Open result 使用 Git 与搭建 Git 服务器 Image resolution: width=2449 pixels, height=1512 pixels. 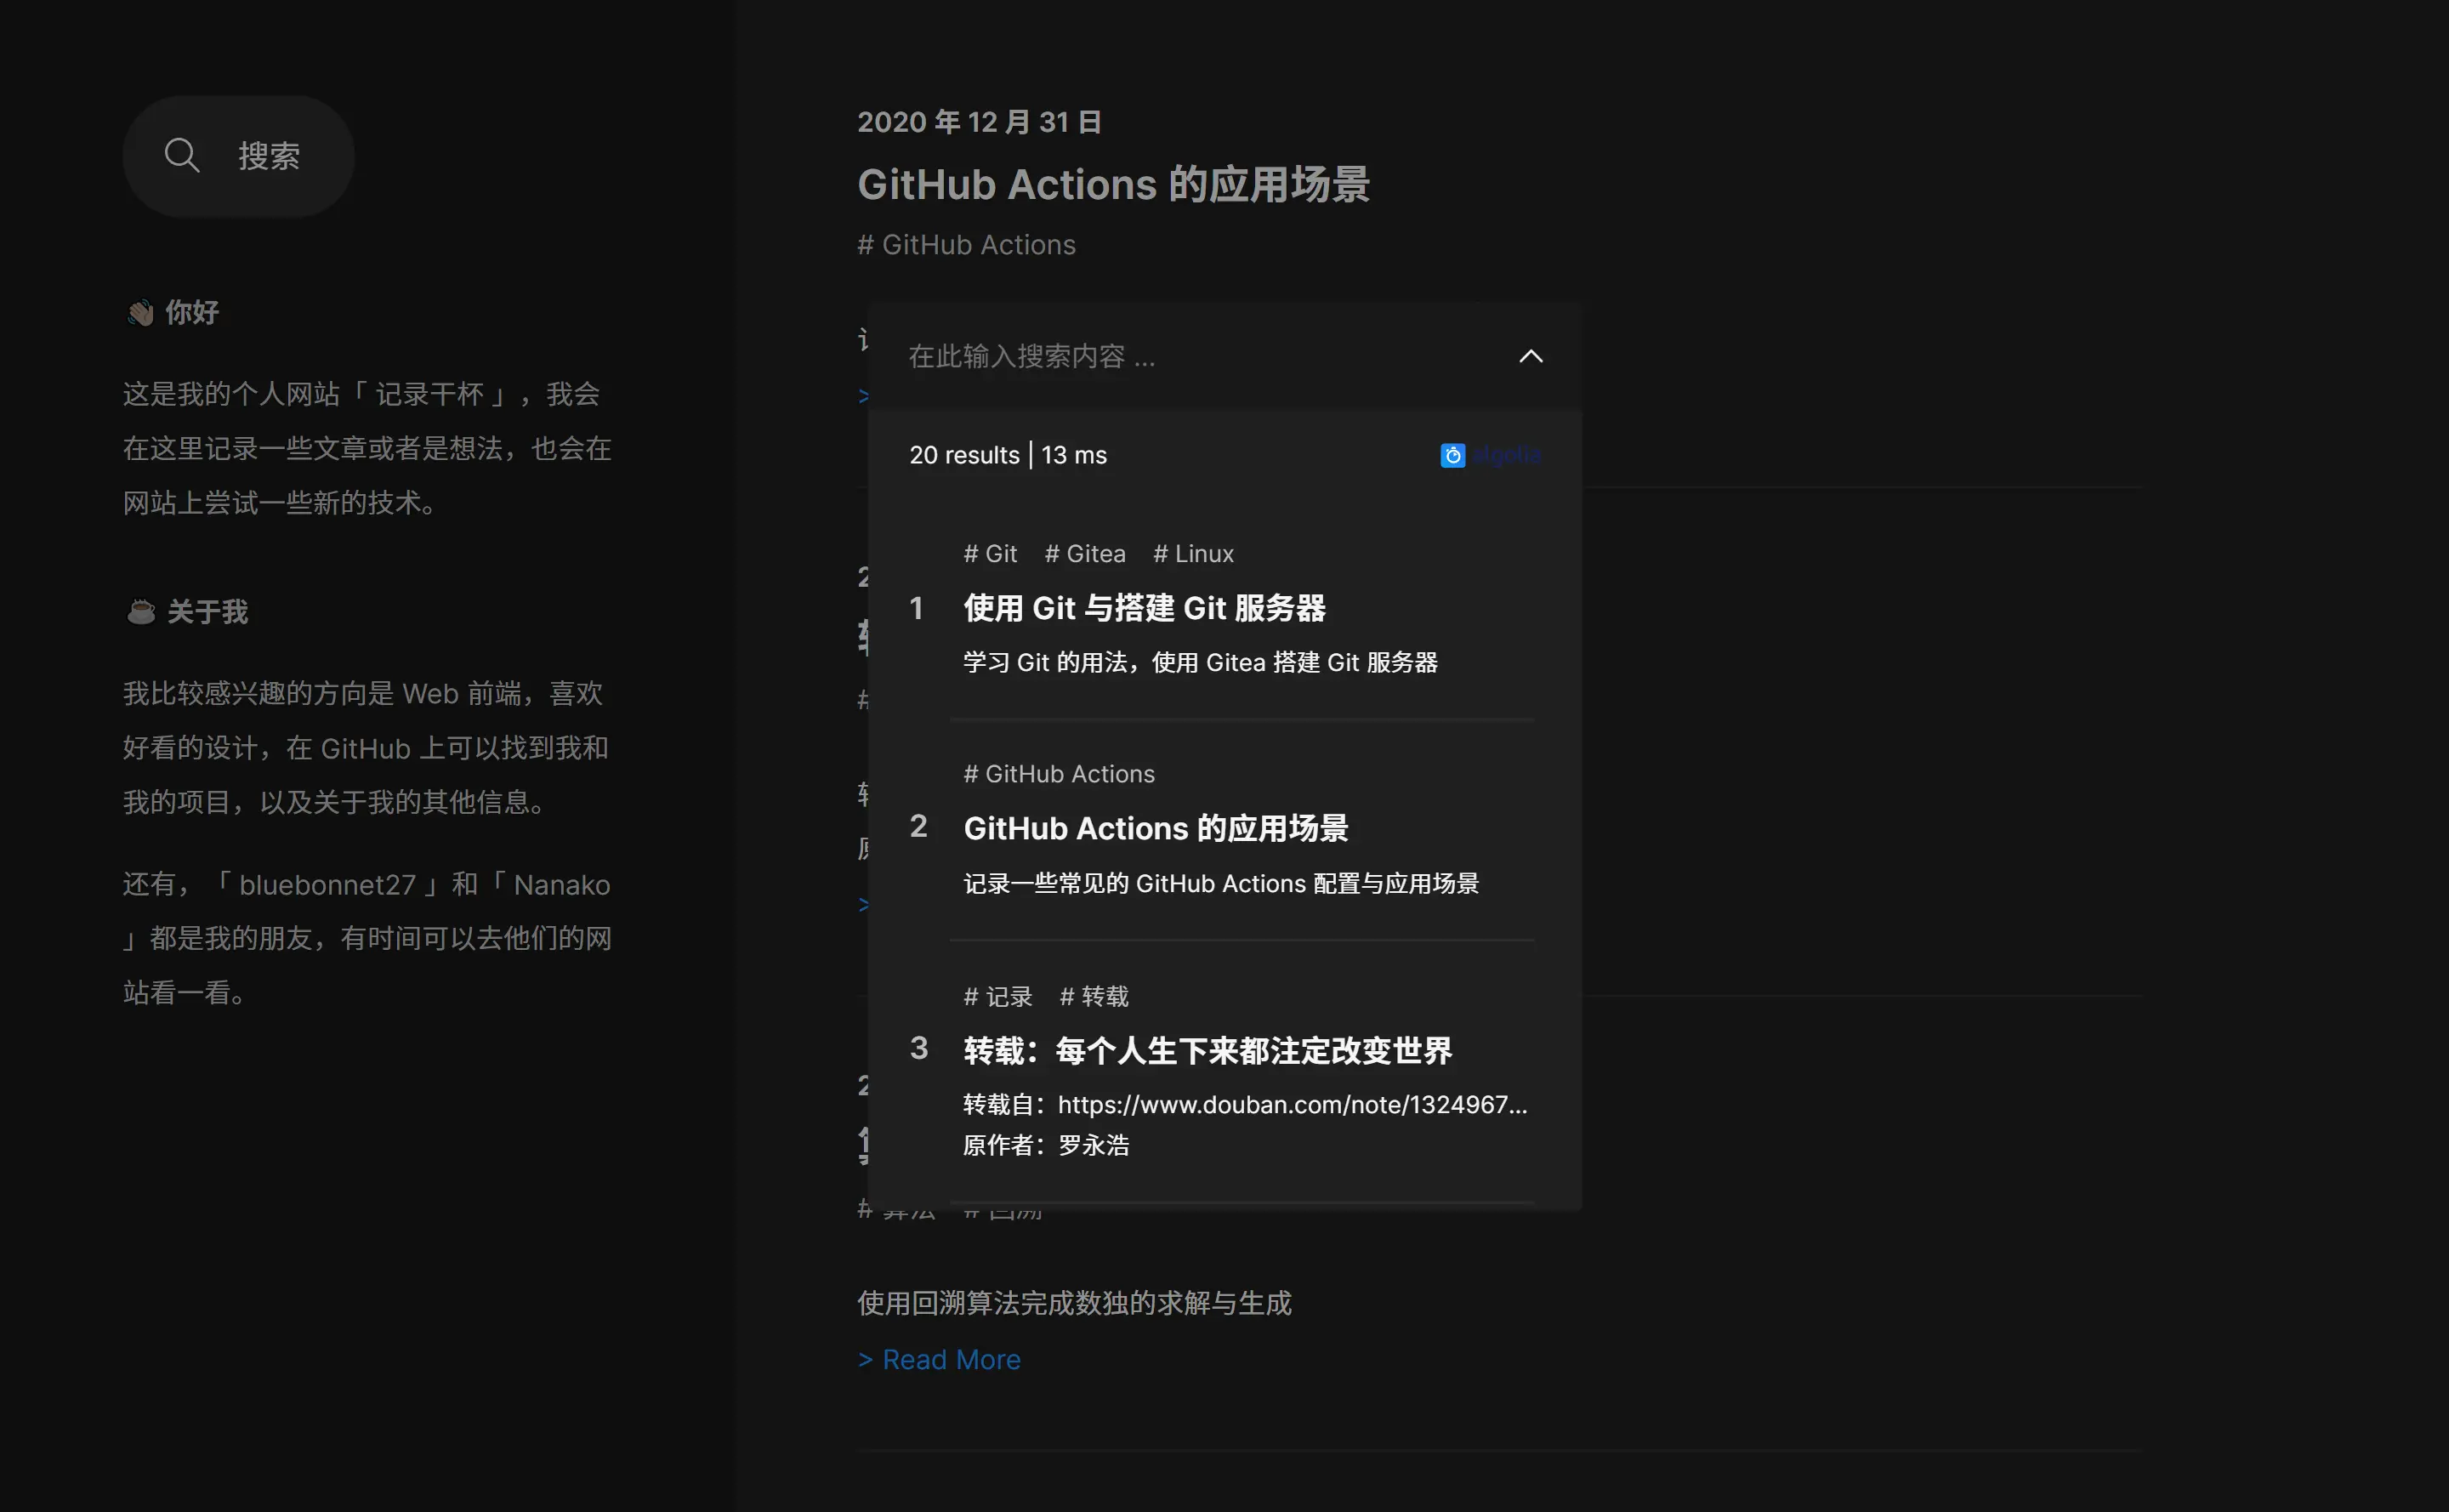[x=1146, y=607]
